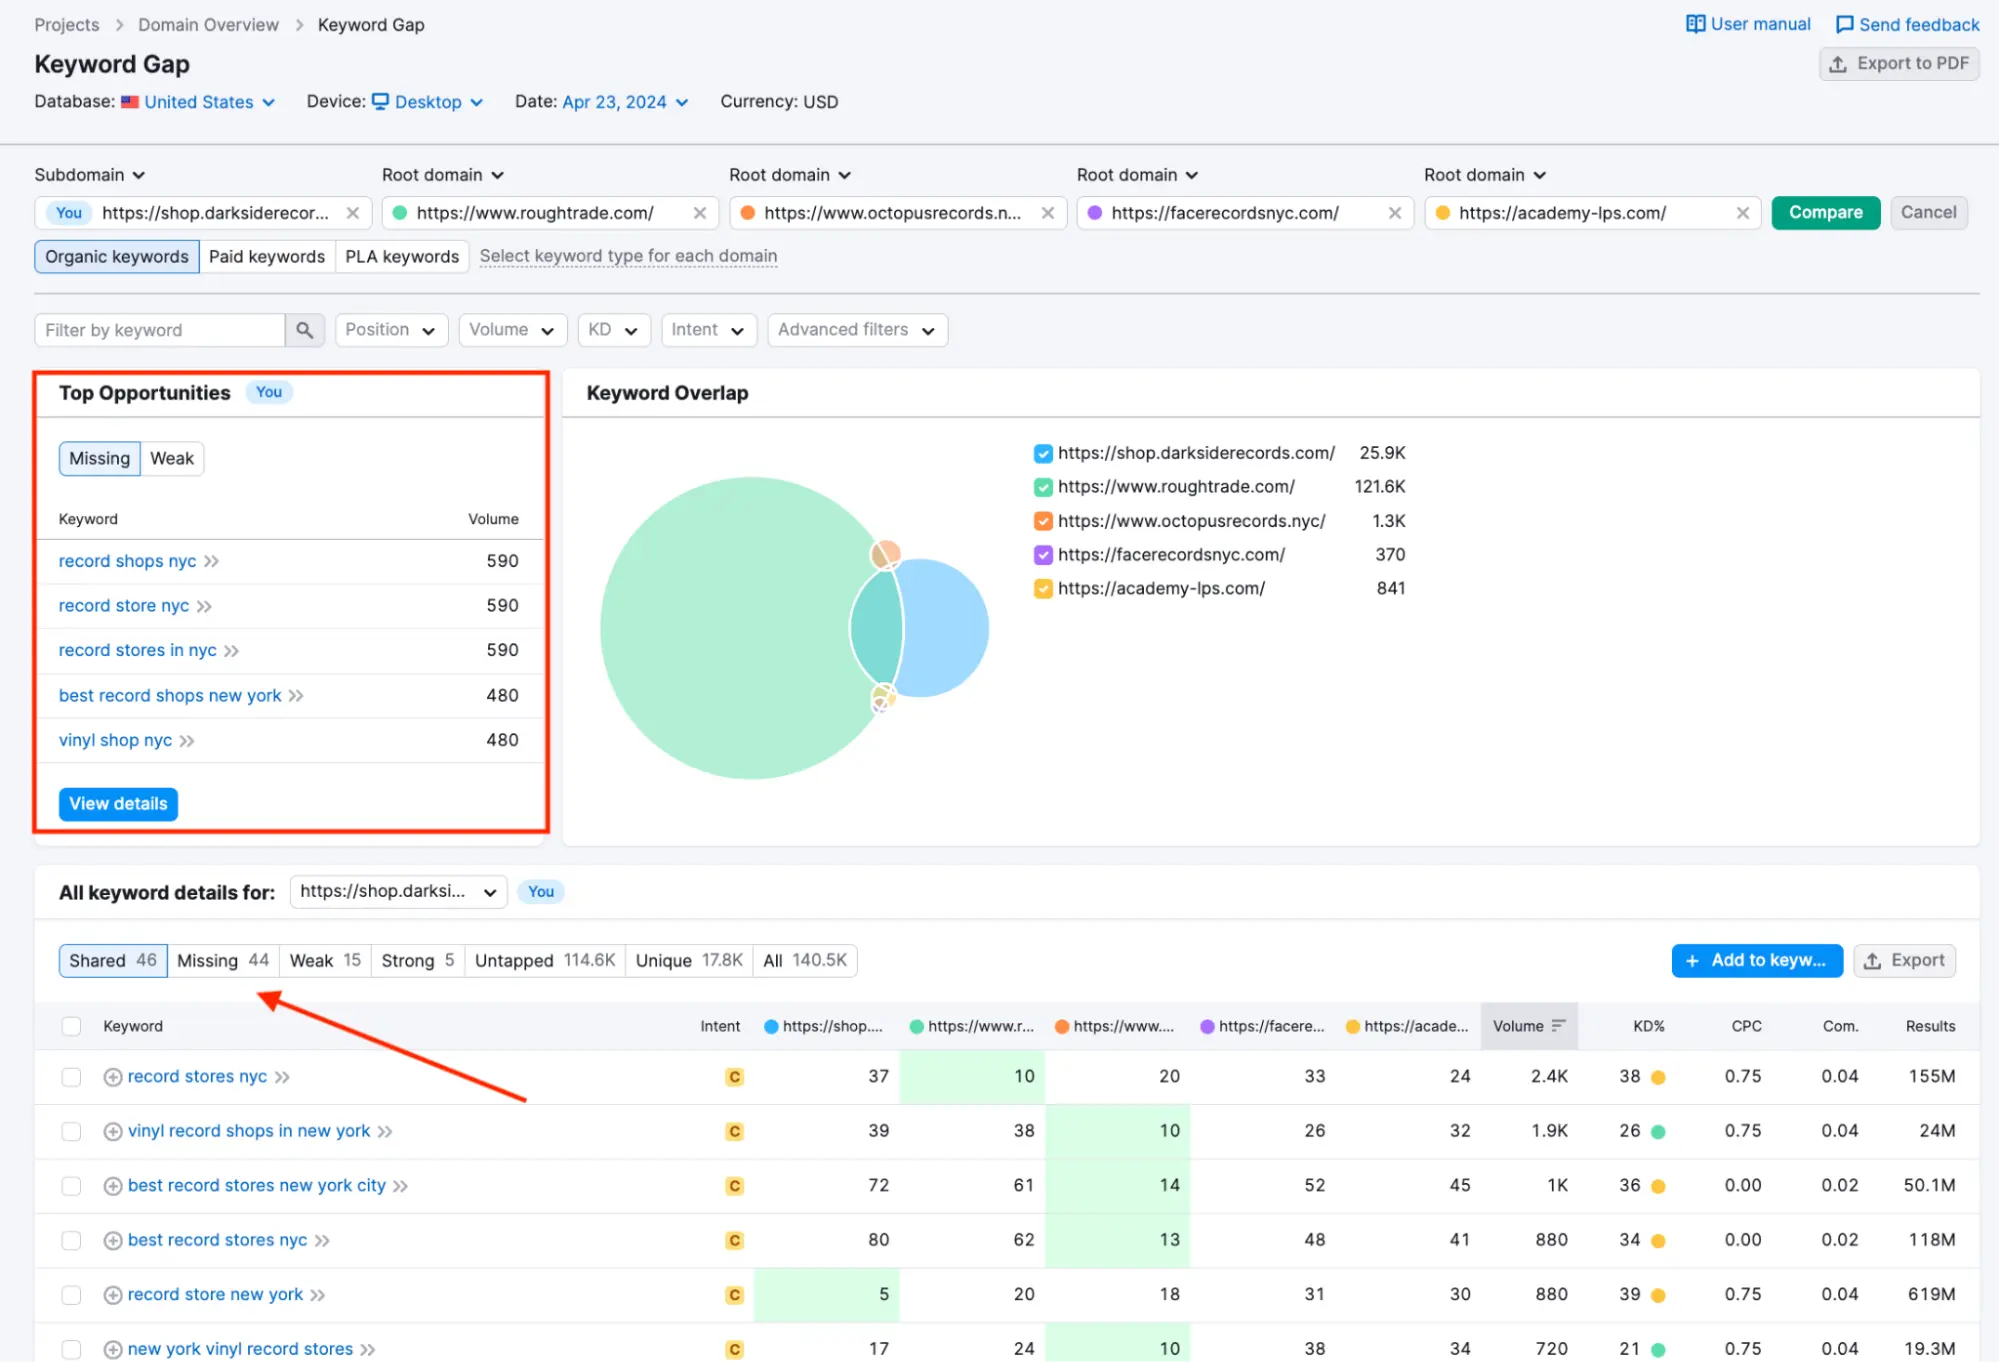Click the Send feedback icon
Screen dimensions: 1999x1362
click(1843, 23)
